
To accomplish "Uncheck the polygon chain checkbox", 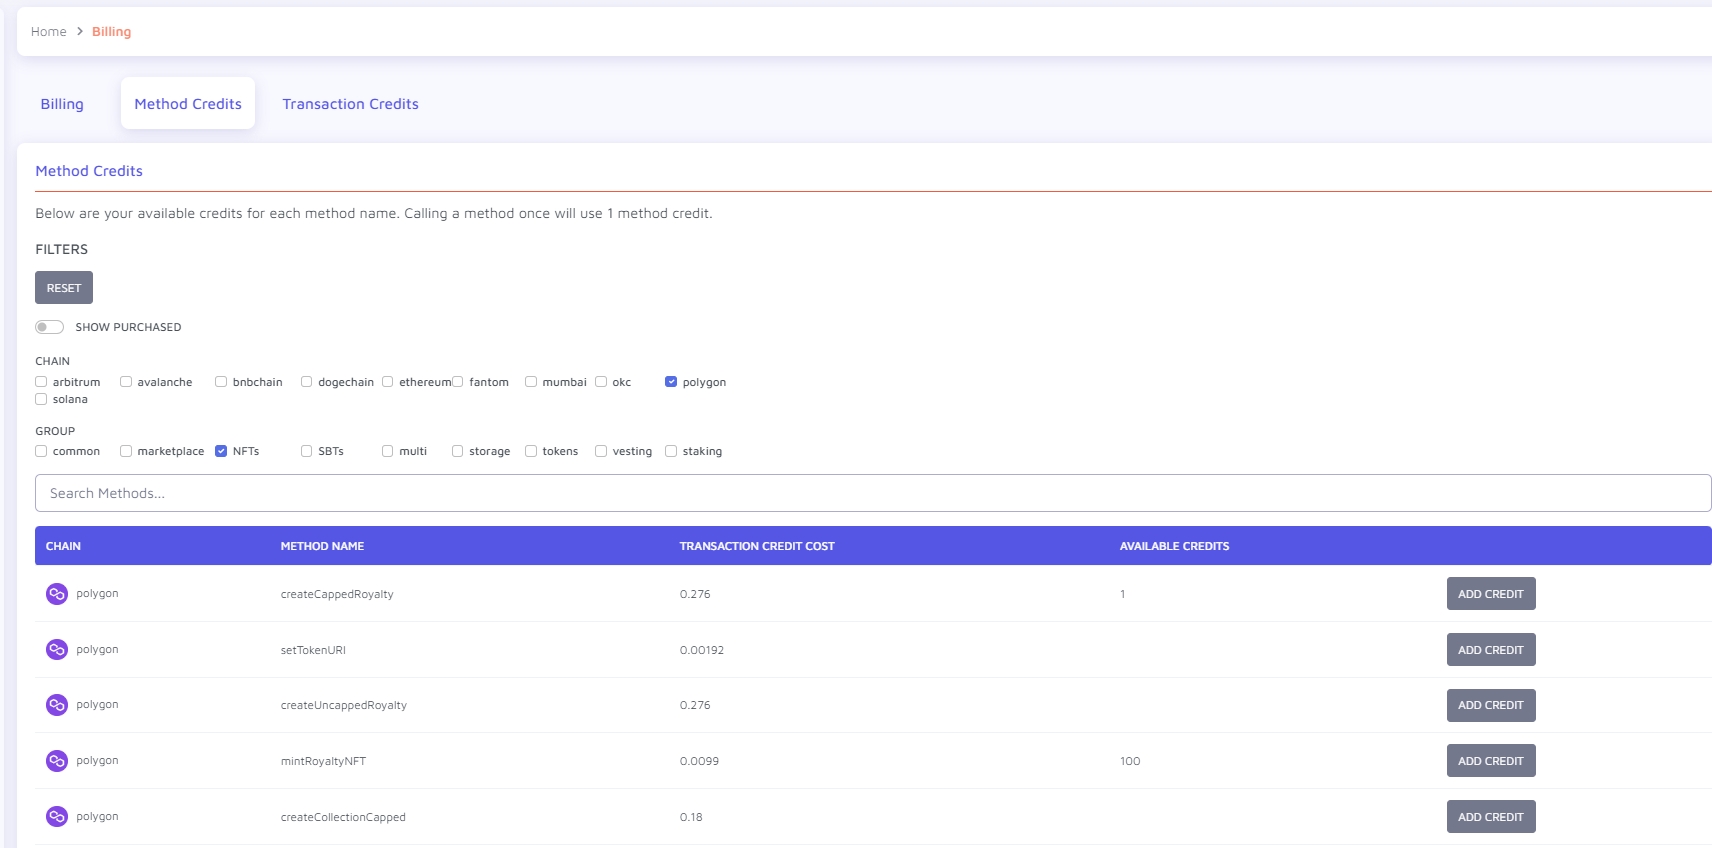I will tap(671, 382).
